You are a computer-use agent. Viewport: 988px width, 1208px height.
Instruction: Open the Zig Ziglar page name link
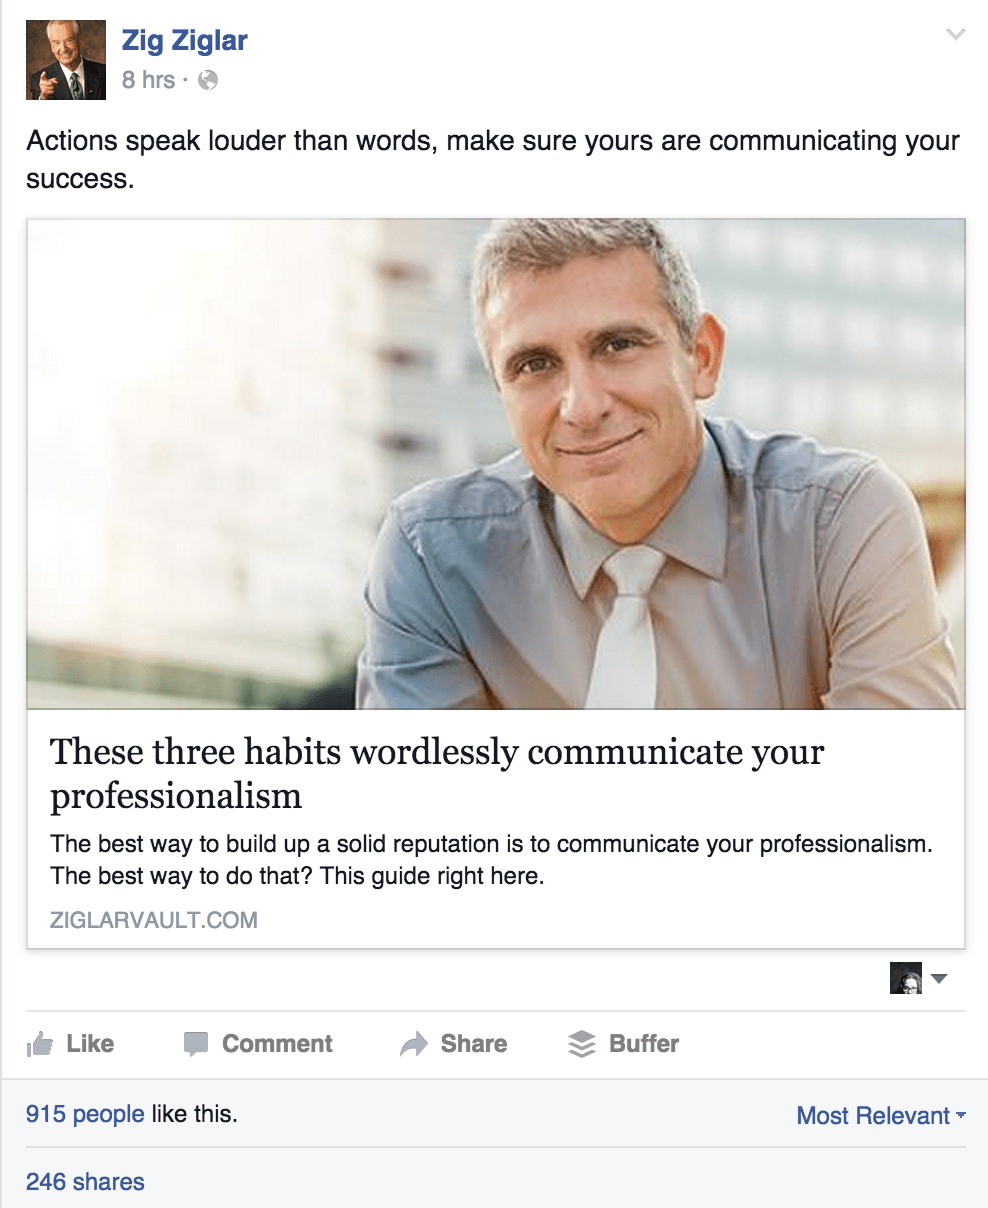[184, 41]
